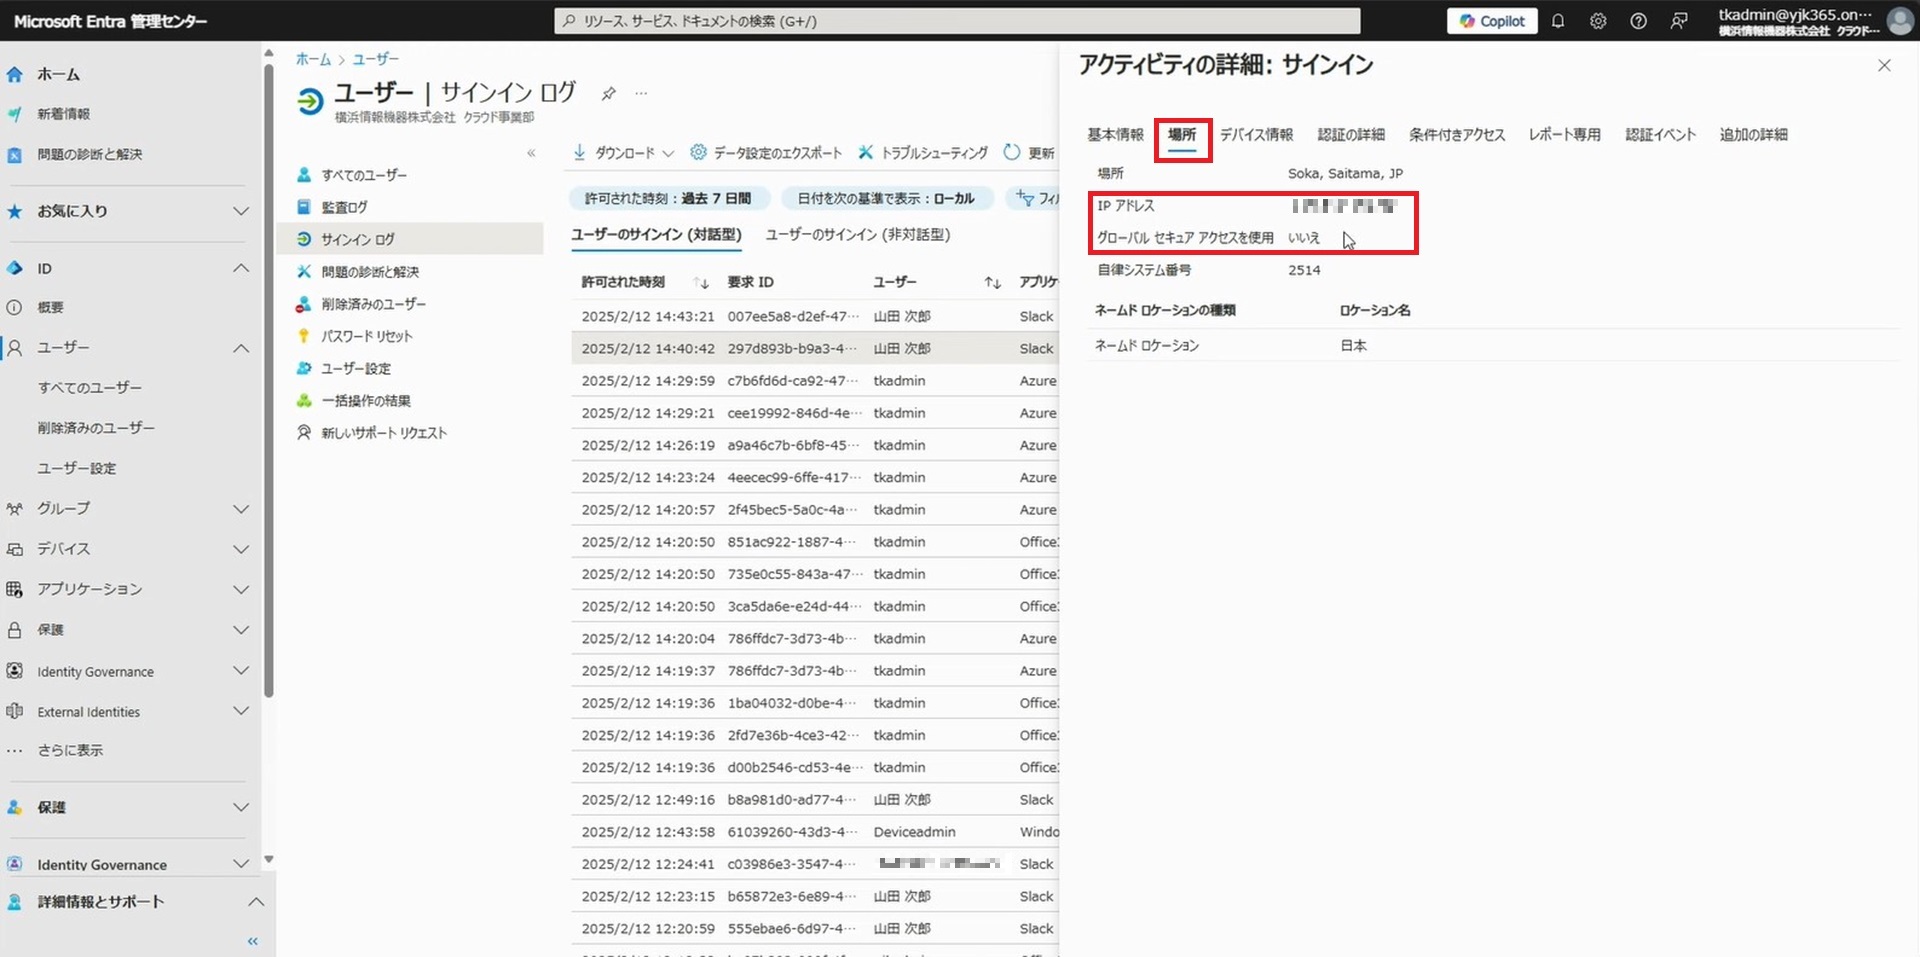Open 削除済みのユーザー in the main sidebar
The width and height of the screenshot is (1920, 957).
[96, 427]
